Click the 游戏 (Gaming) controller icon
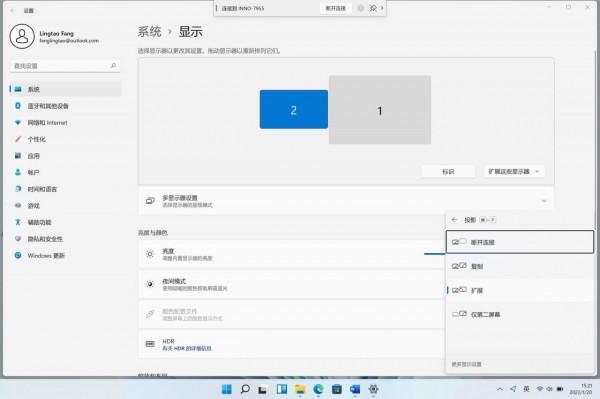 (18, 205)
